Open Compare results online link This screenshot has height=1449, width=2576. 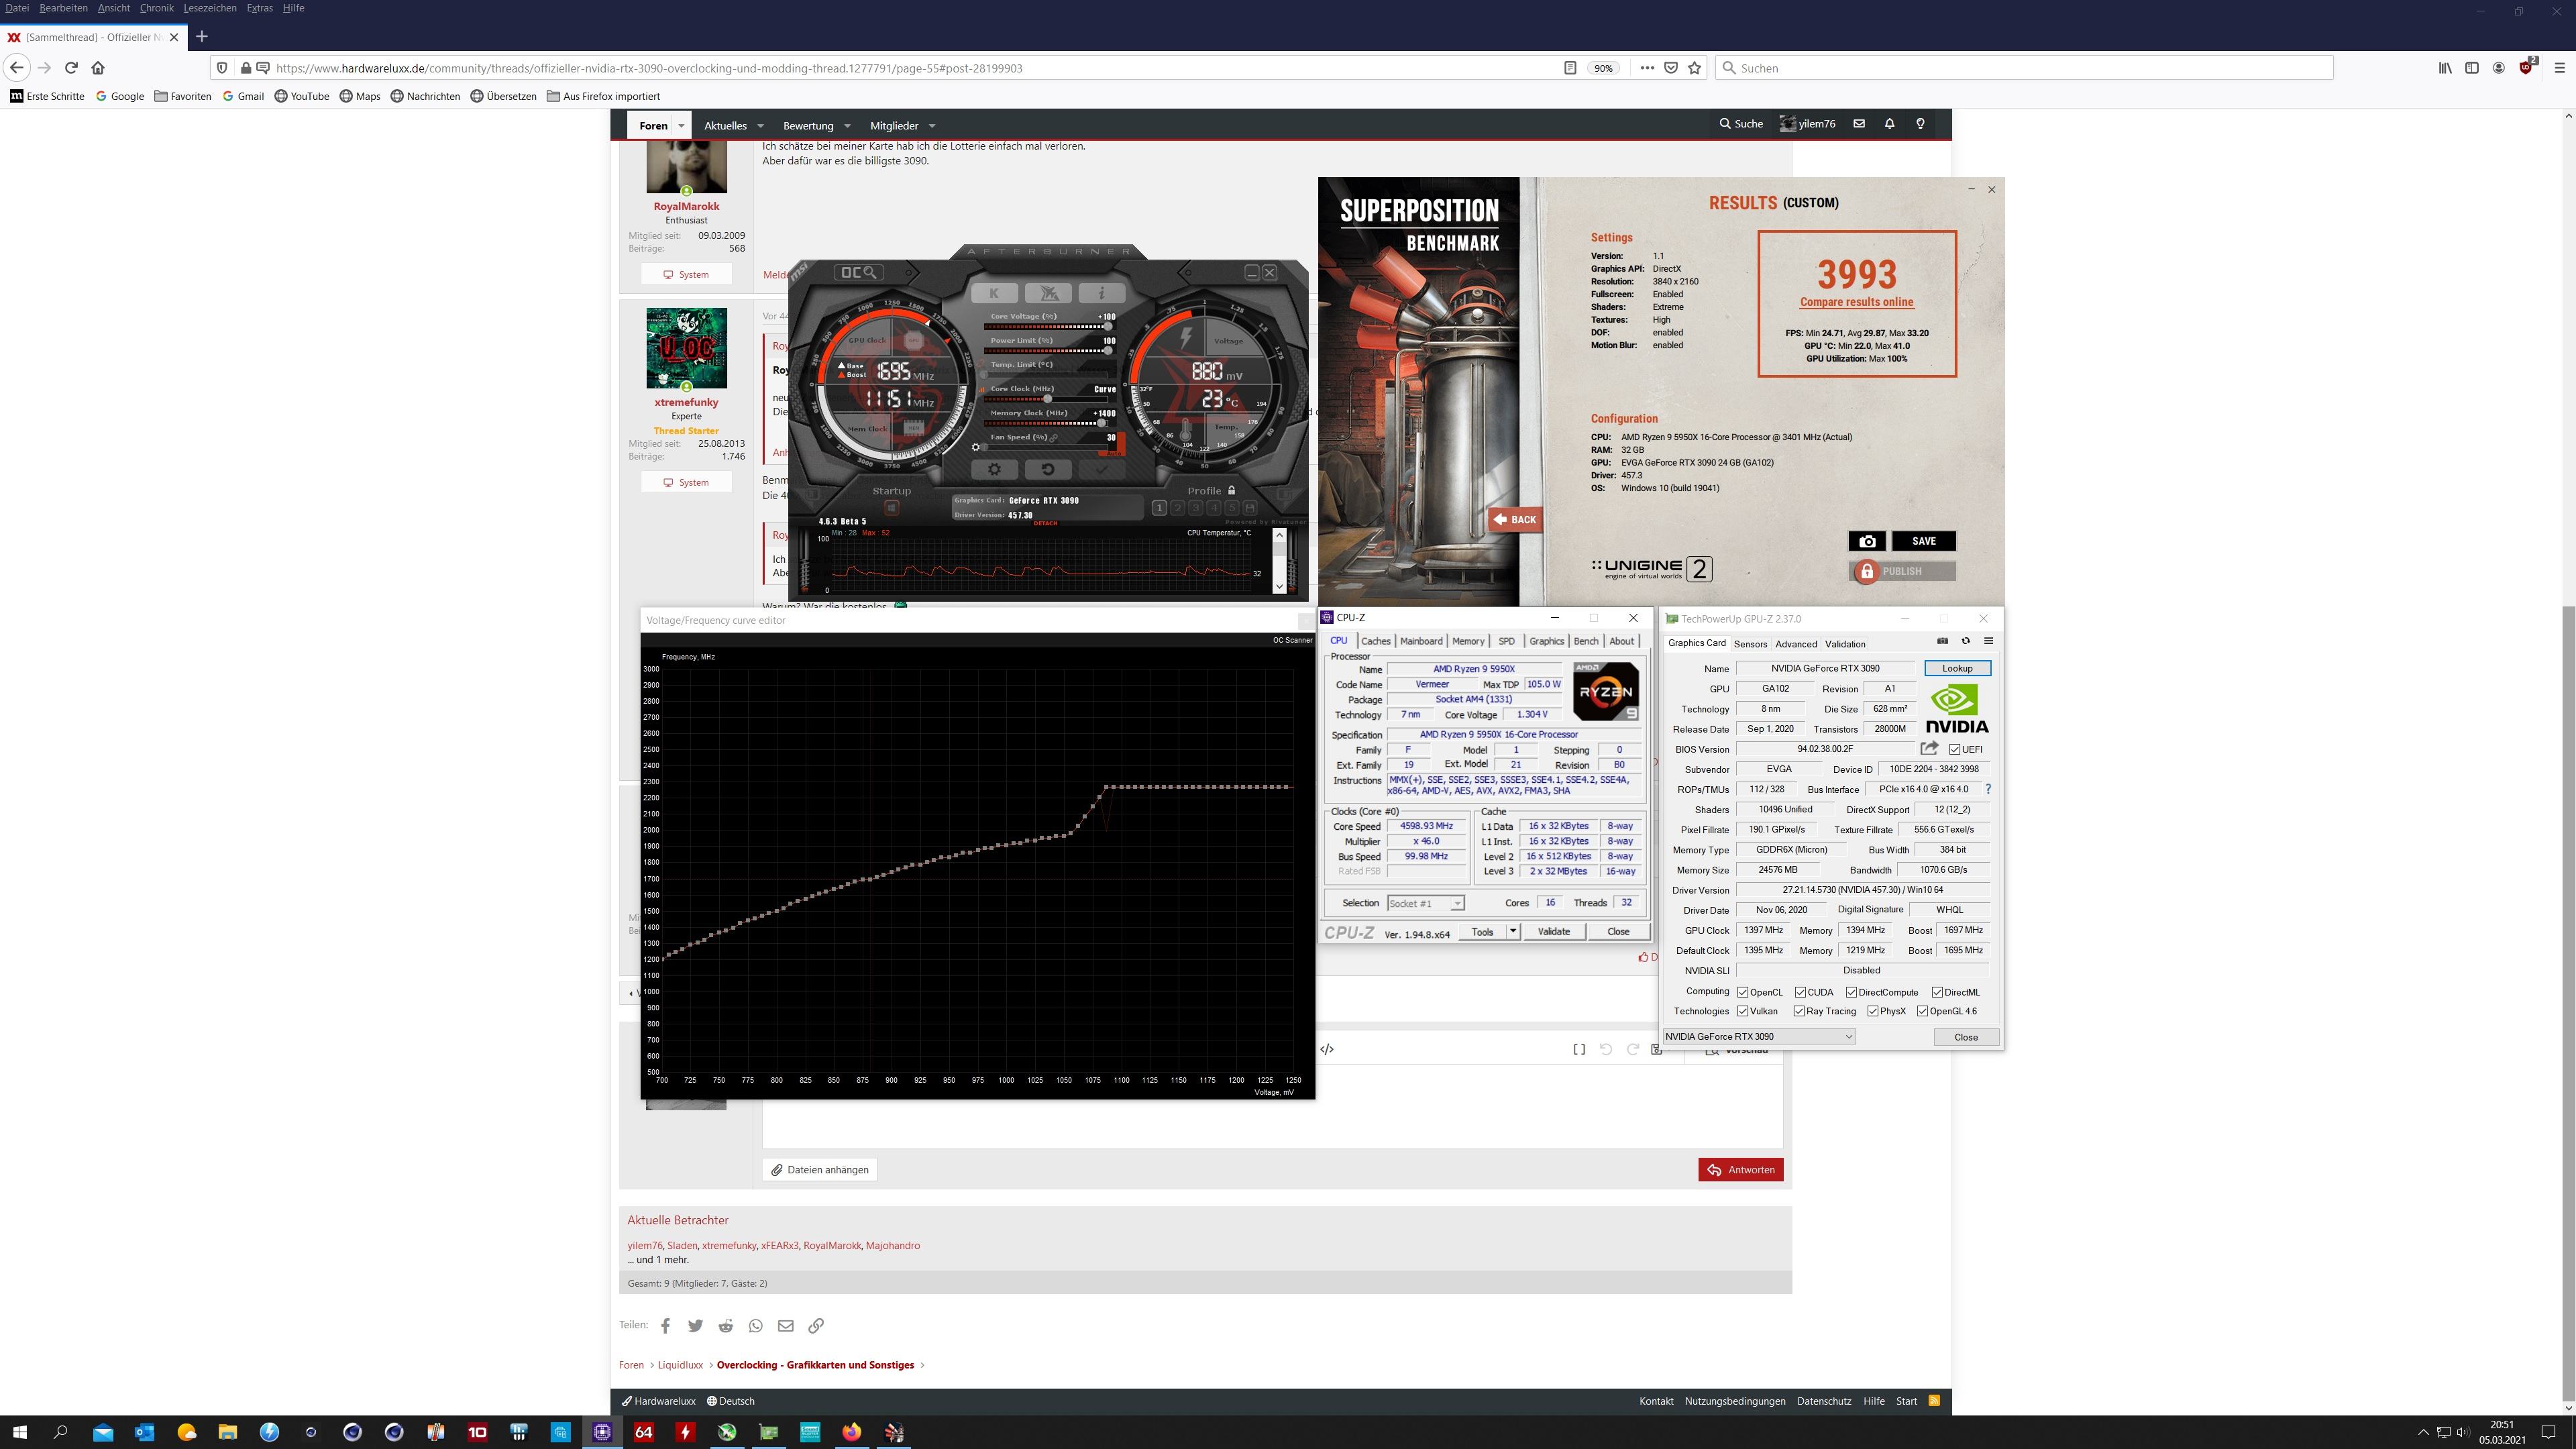click(x=1856, y=302)
